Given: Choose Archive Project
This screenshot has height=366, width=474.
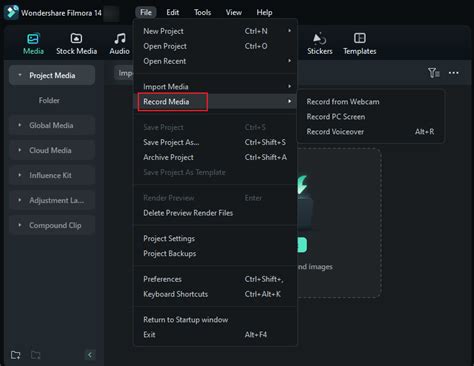Looking at the screenshot, I should click(215, 157).
